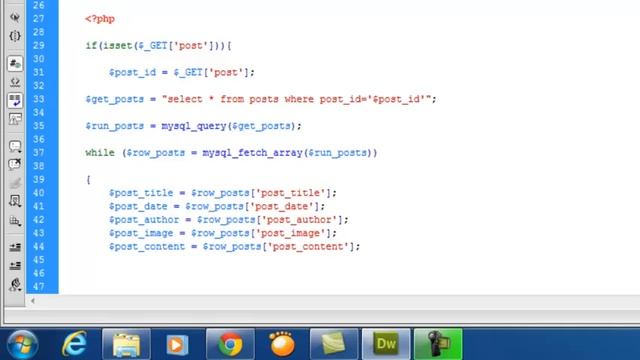This screenshot has width=640, height=360.
Task: Toggle the Word Wrap button
Action: coord(15,100)
